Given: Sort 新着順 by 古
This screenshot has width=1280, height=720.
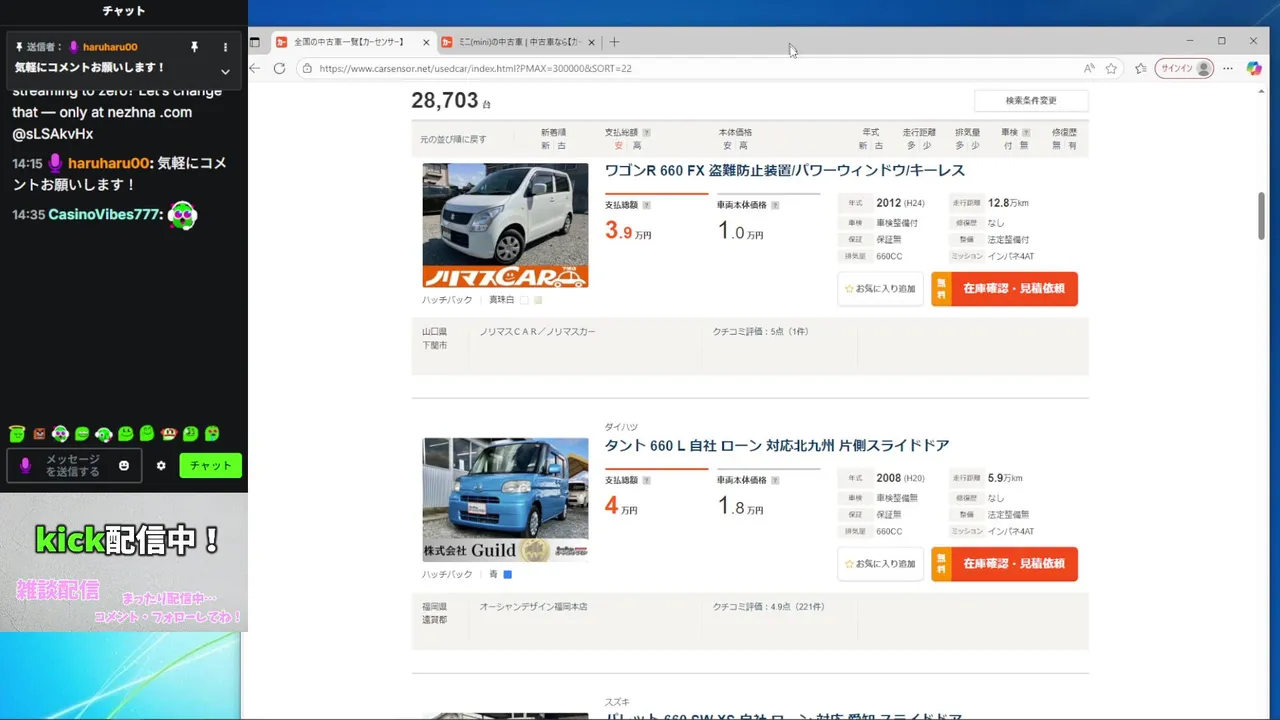Looking at the screenshot, I should [x=561, y=146].
